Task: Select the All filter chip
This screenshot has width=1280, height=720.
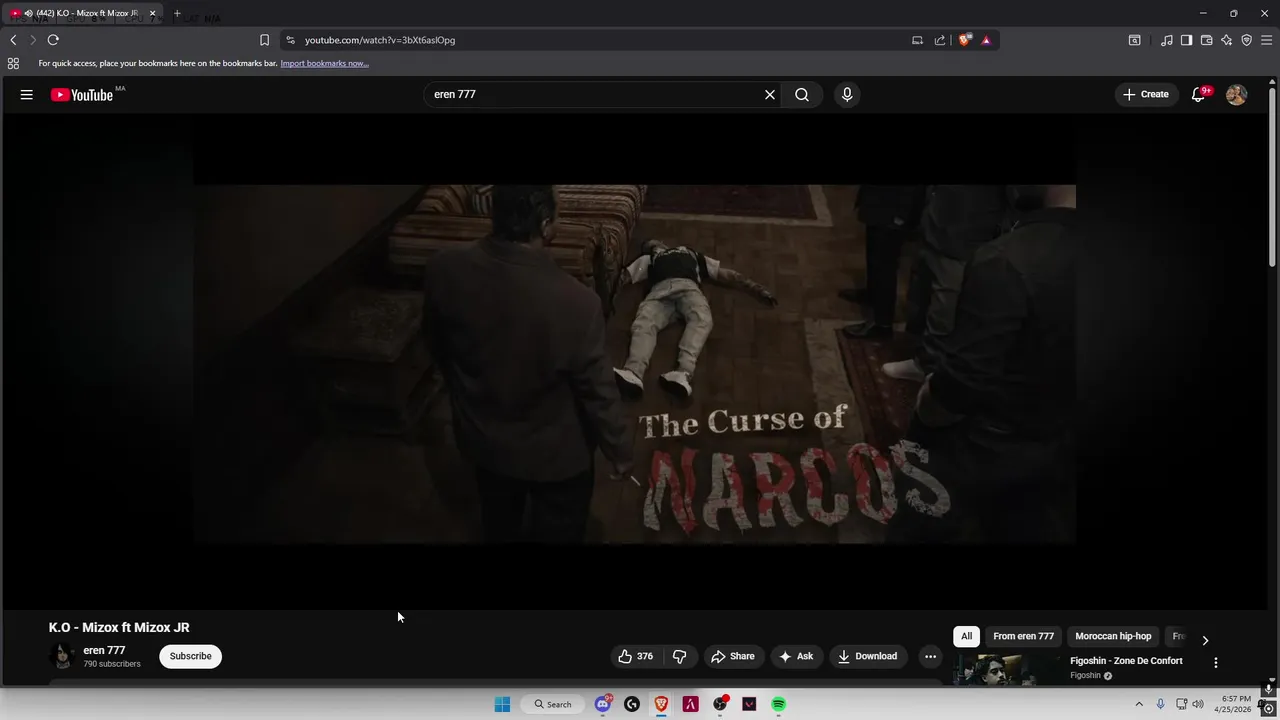Action: pos(966,636)
